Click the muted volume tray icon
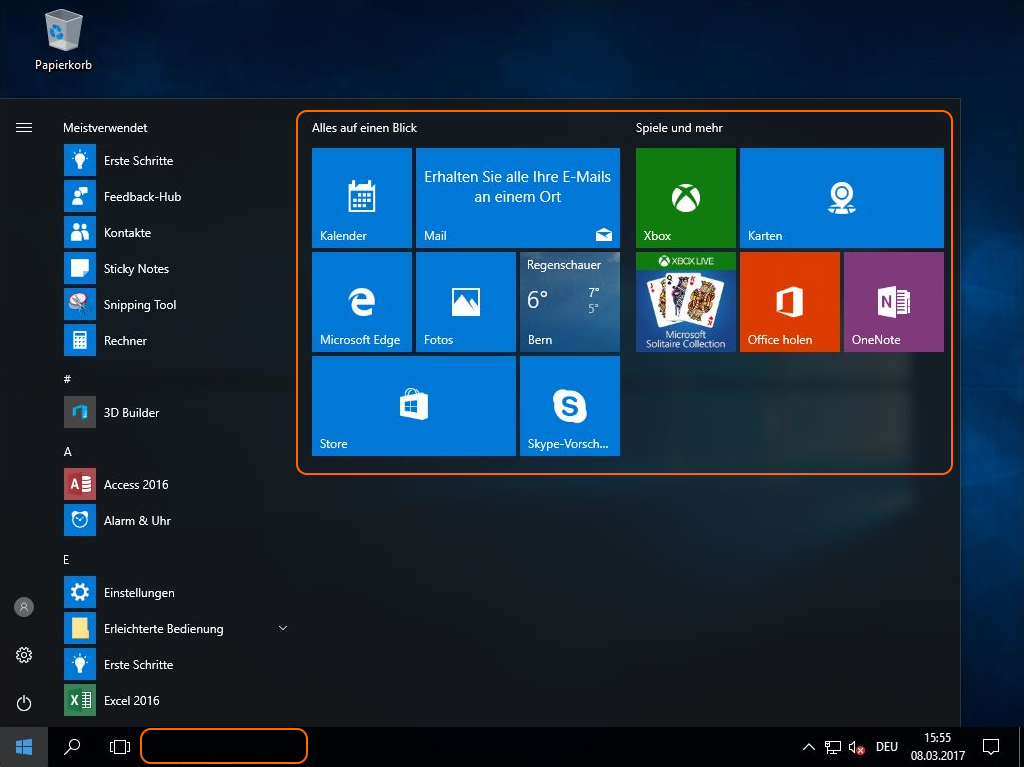The width and height of the screenshot is (1024, 767). 857,747
